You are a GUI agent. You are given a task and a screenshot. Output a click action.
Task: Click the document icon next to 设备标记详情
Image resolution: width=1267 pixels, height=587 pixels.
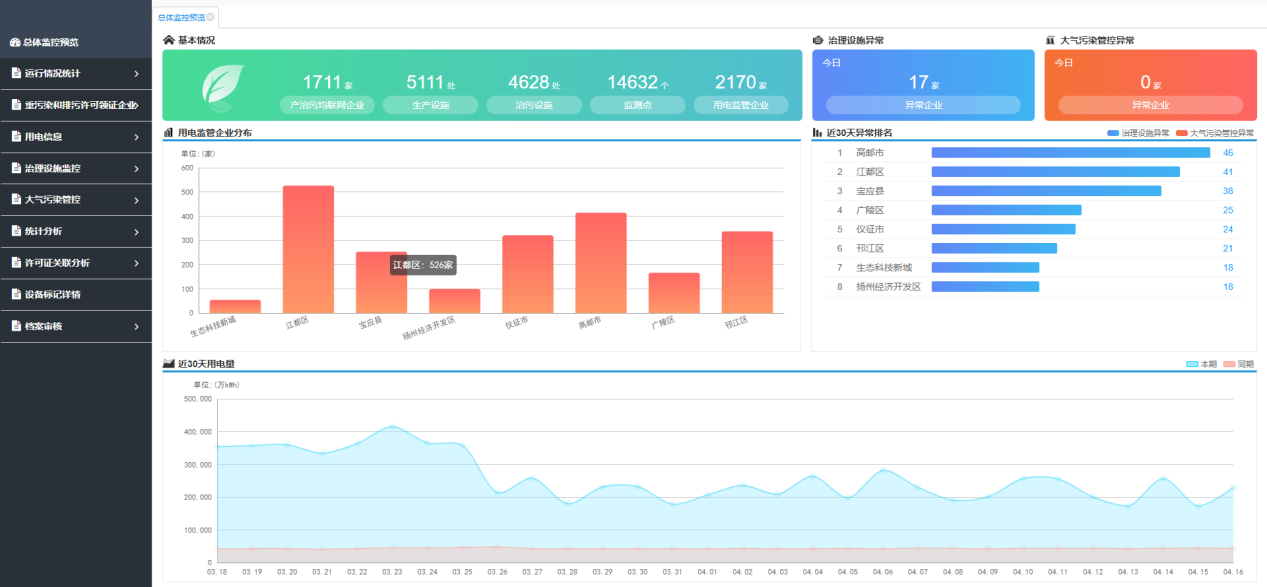[16, 294]
